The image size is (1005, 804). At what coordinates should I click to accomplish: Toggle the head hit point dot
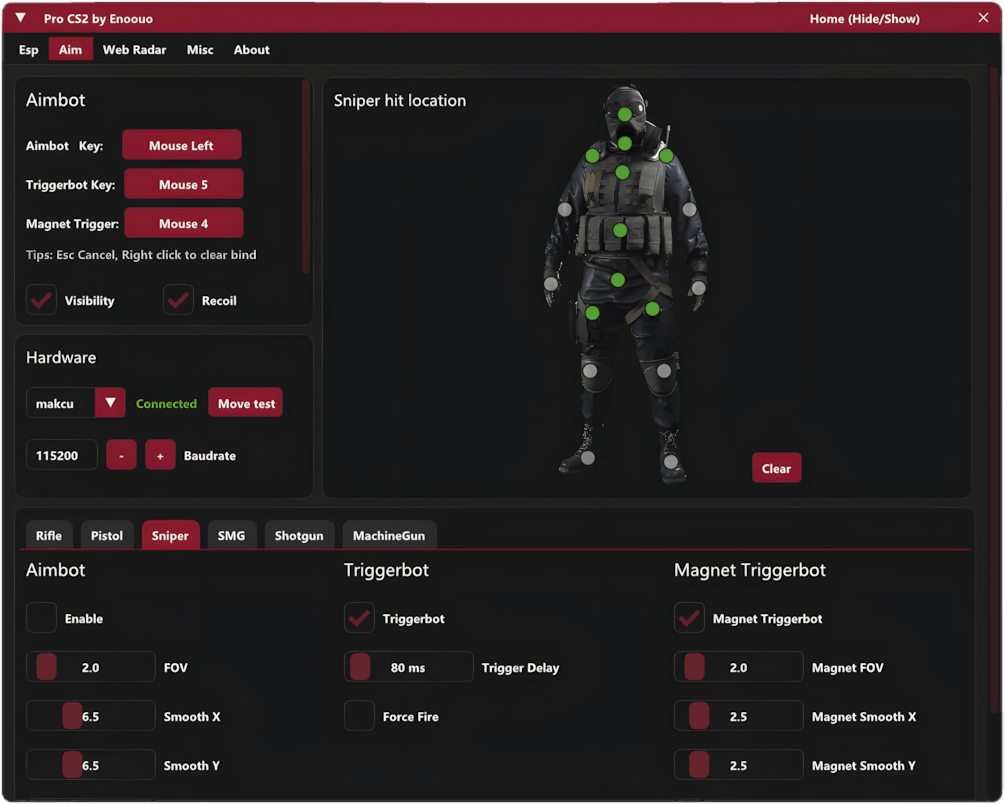click(x=625, y=115)
